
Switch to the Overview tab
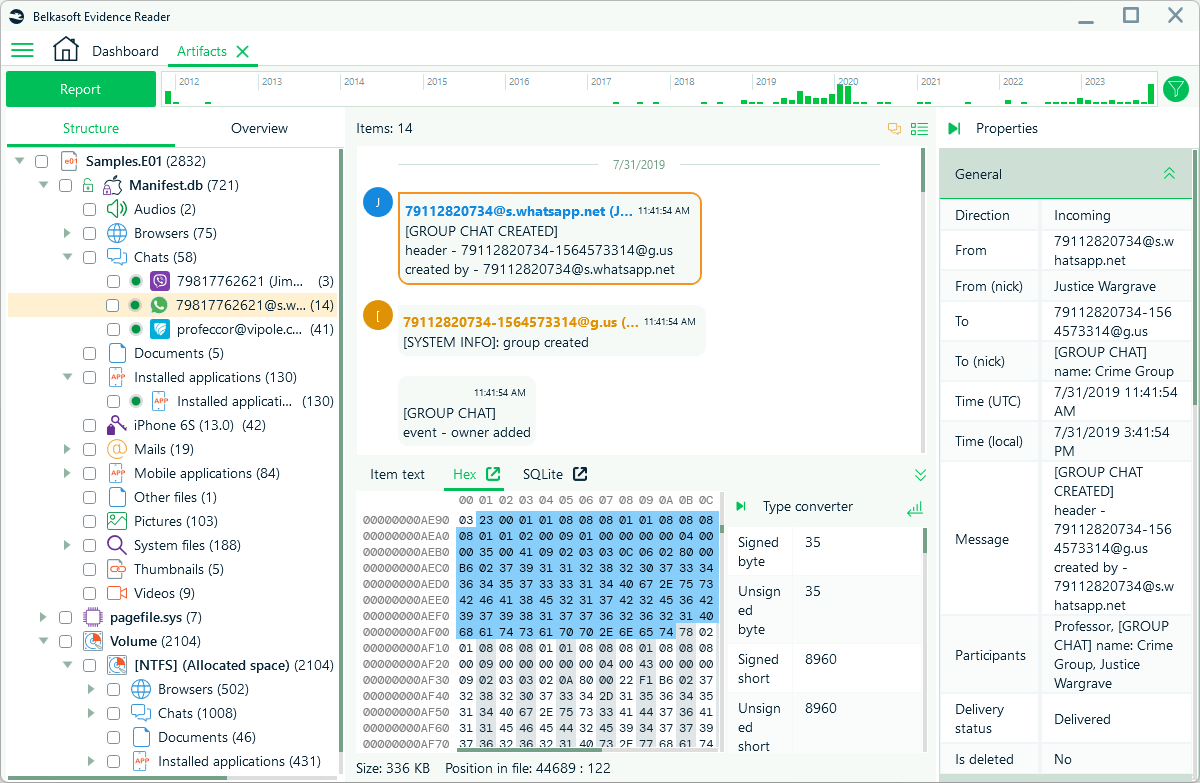(x=259, y=128)
